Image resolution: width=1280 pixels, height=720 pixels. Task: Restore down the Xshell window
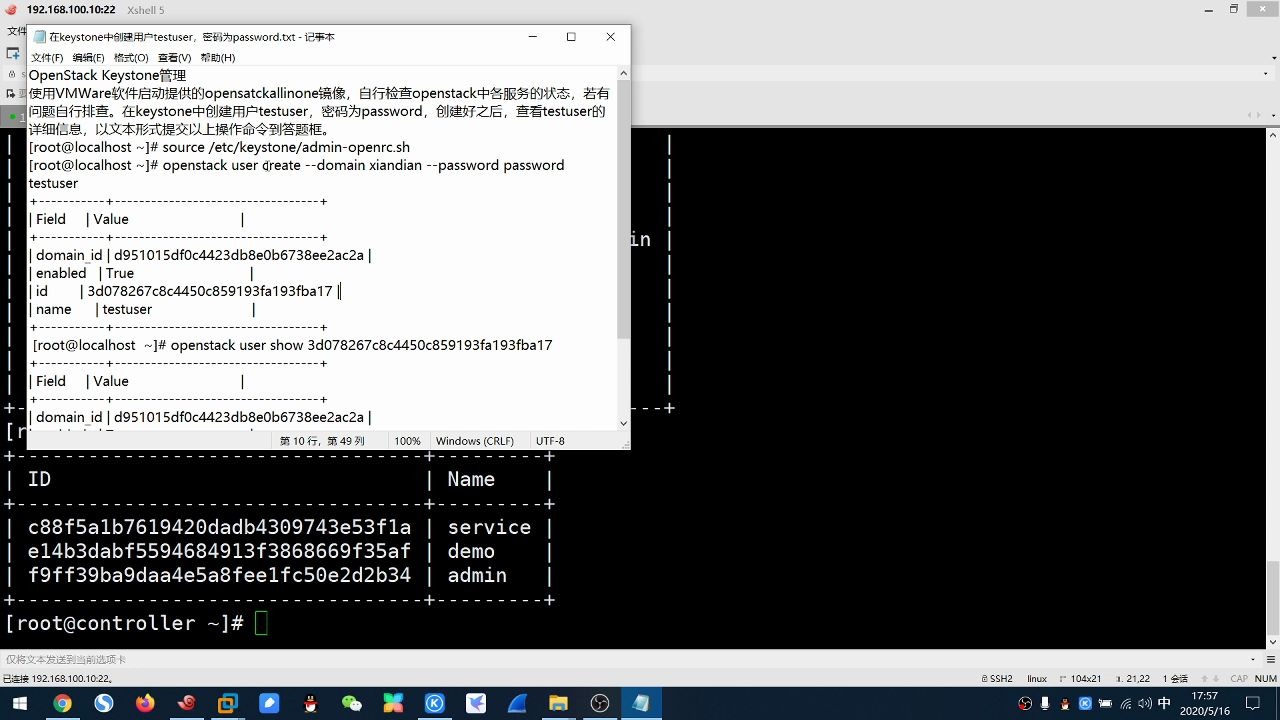coord(1234,9)
